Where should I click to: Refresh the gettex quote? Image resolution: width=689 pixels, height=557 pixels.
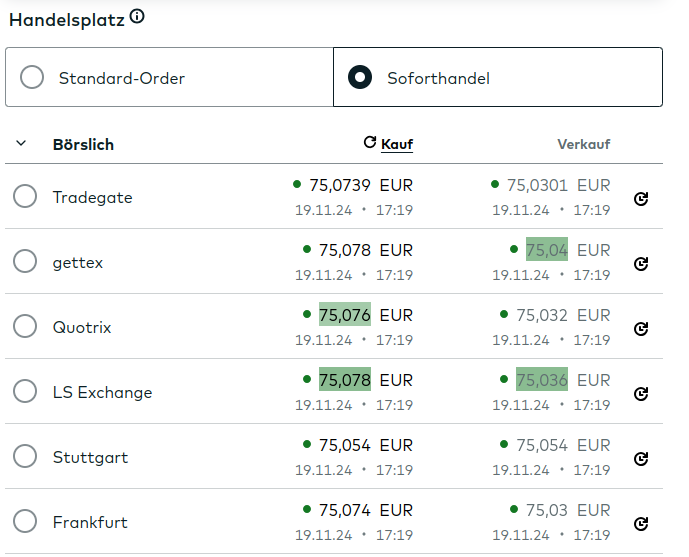click(641, 263)
